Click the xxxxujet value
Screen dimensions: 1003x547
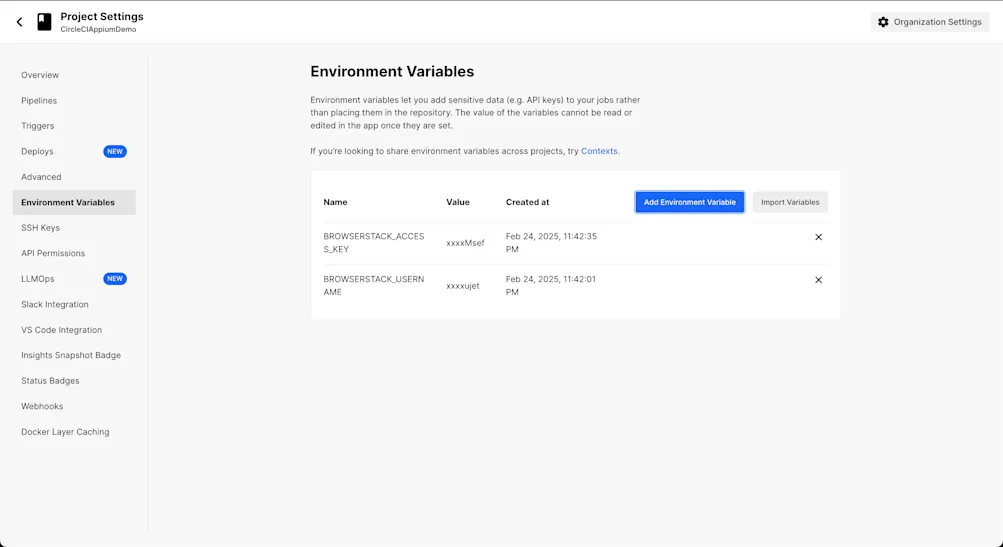pyautogui.click(x=463, y=286)
